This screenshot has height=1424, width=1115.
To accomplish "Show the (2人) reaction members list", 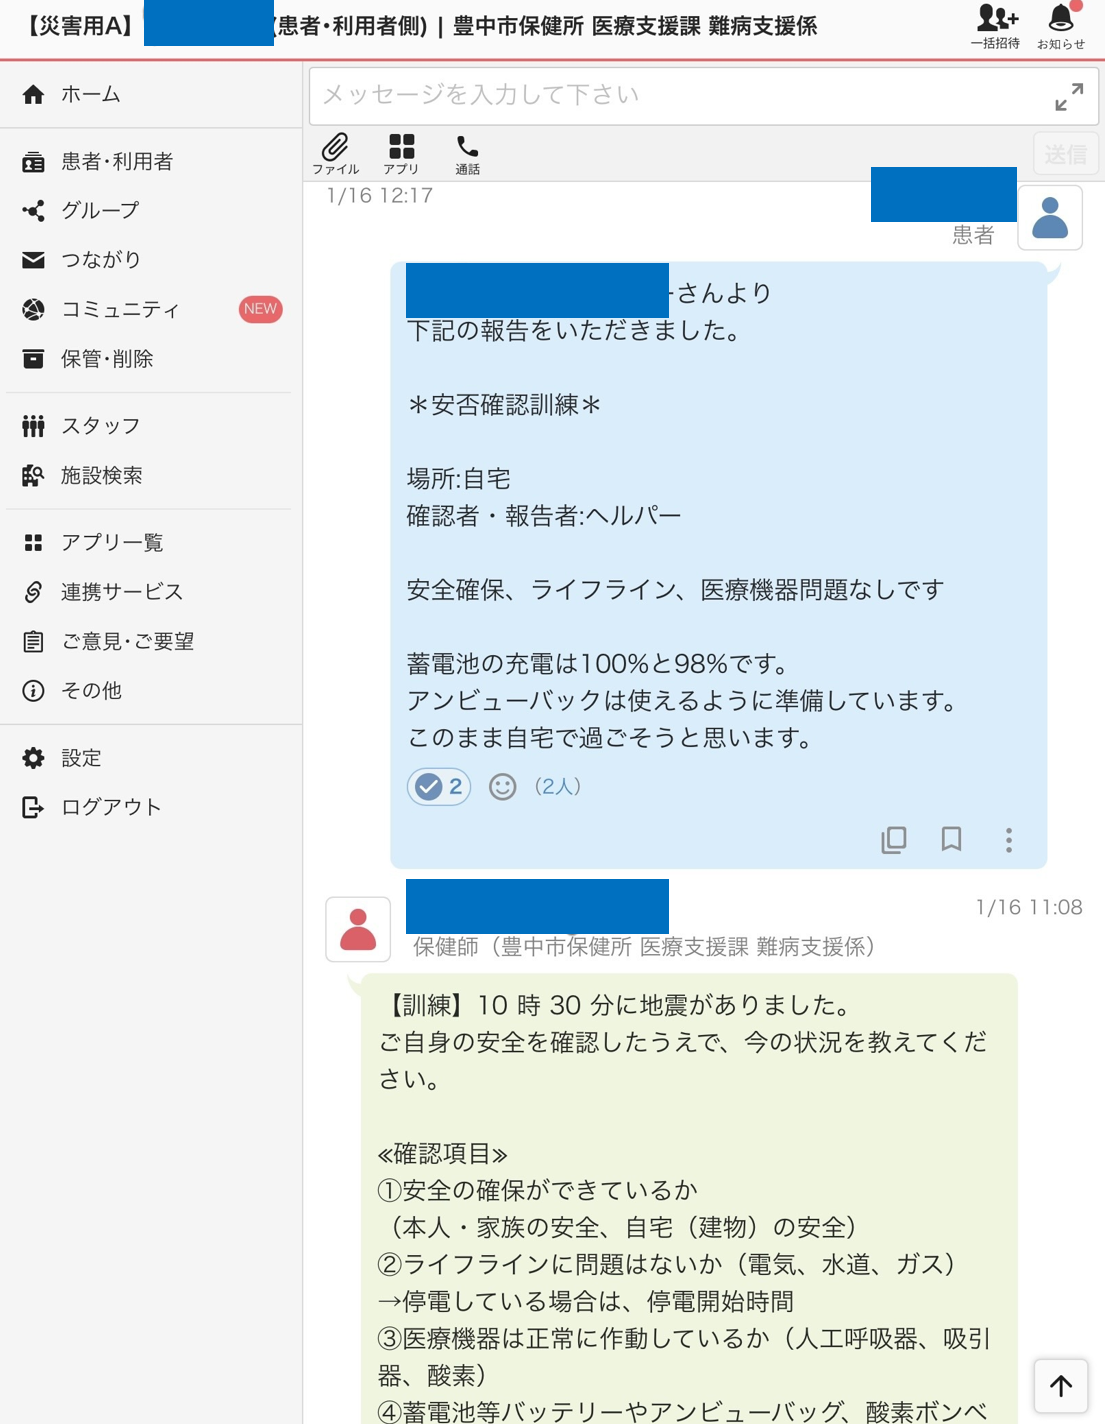I will pos(558,786).
